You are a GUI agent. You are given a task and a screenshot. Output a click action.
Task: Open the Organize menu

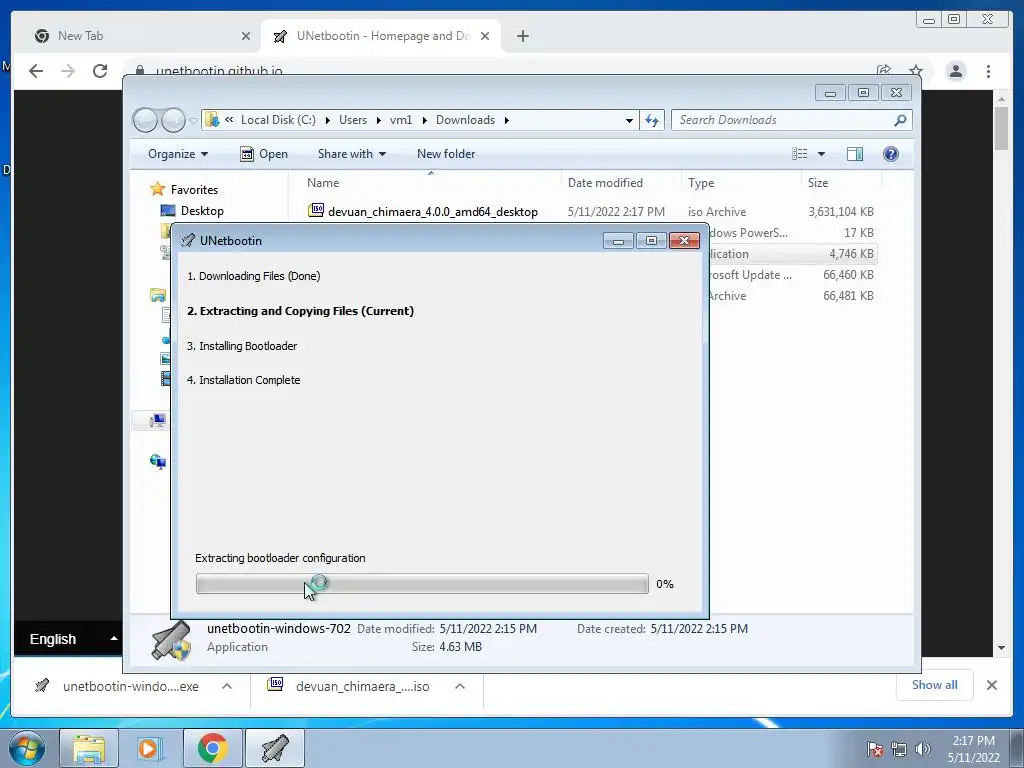coord(178,154)
